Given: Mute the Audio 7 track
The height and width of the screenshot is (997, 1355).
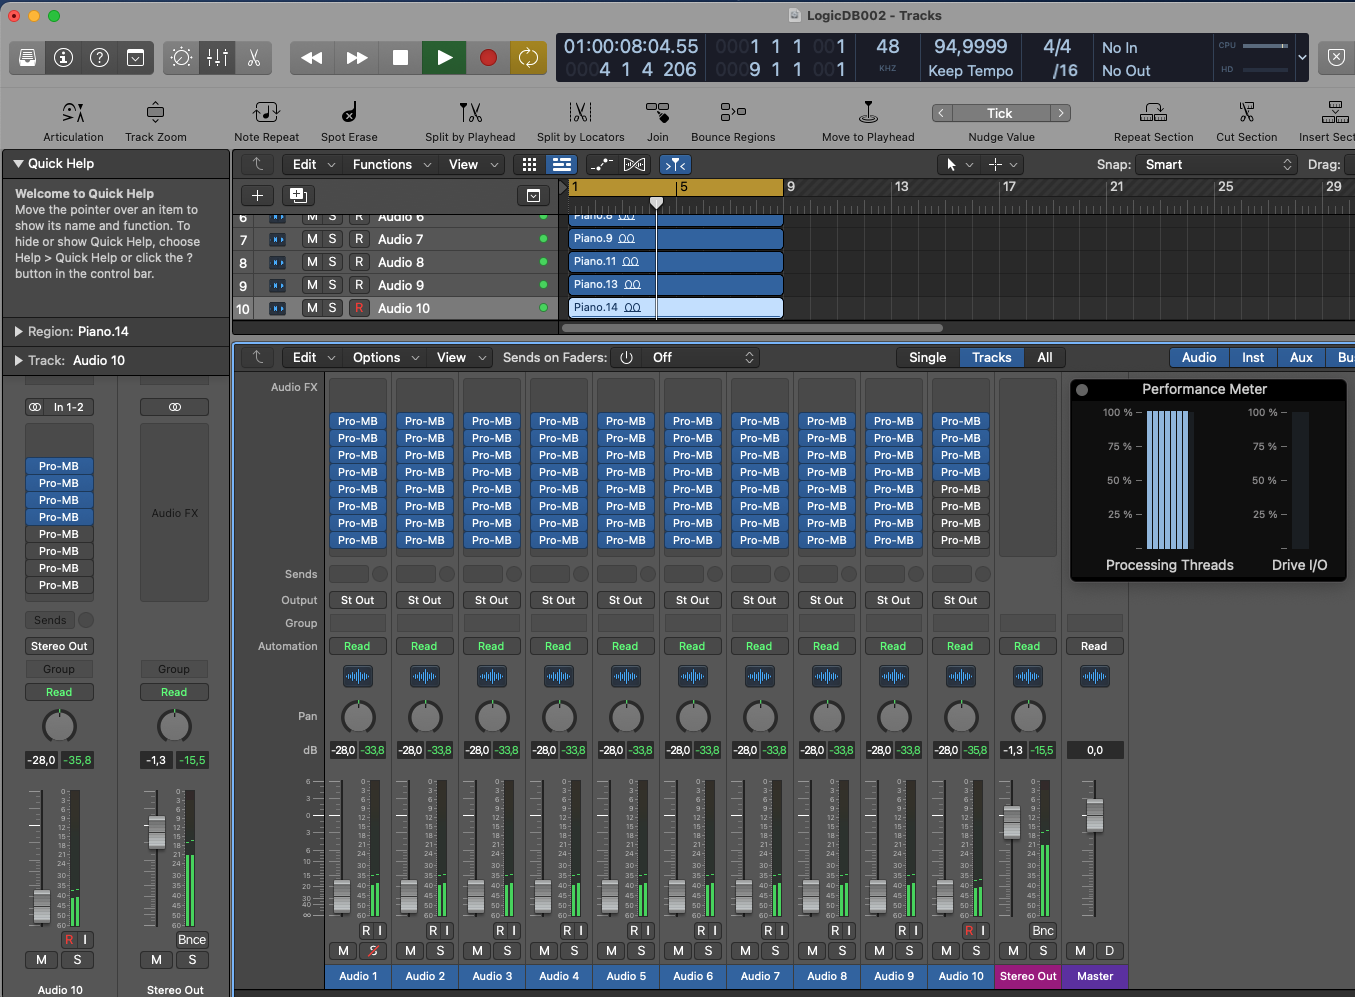Looking at the screenshot, I should [x=312, y=239].
